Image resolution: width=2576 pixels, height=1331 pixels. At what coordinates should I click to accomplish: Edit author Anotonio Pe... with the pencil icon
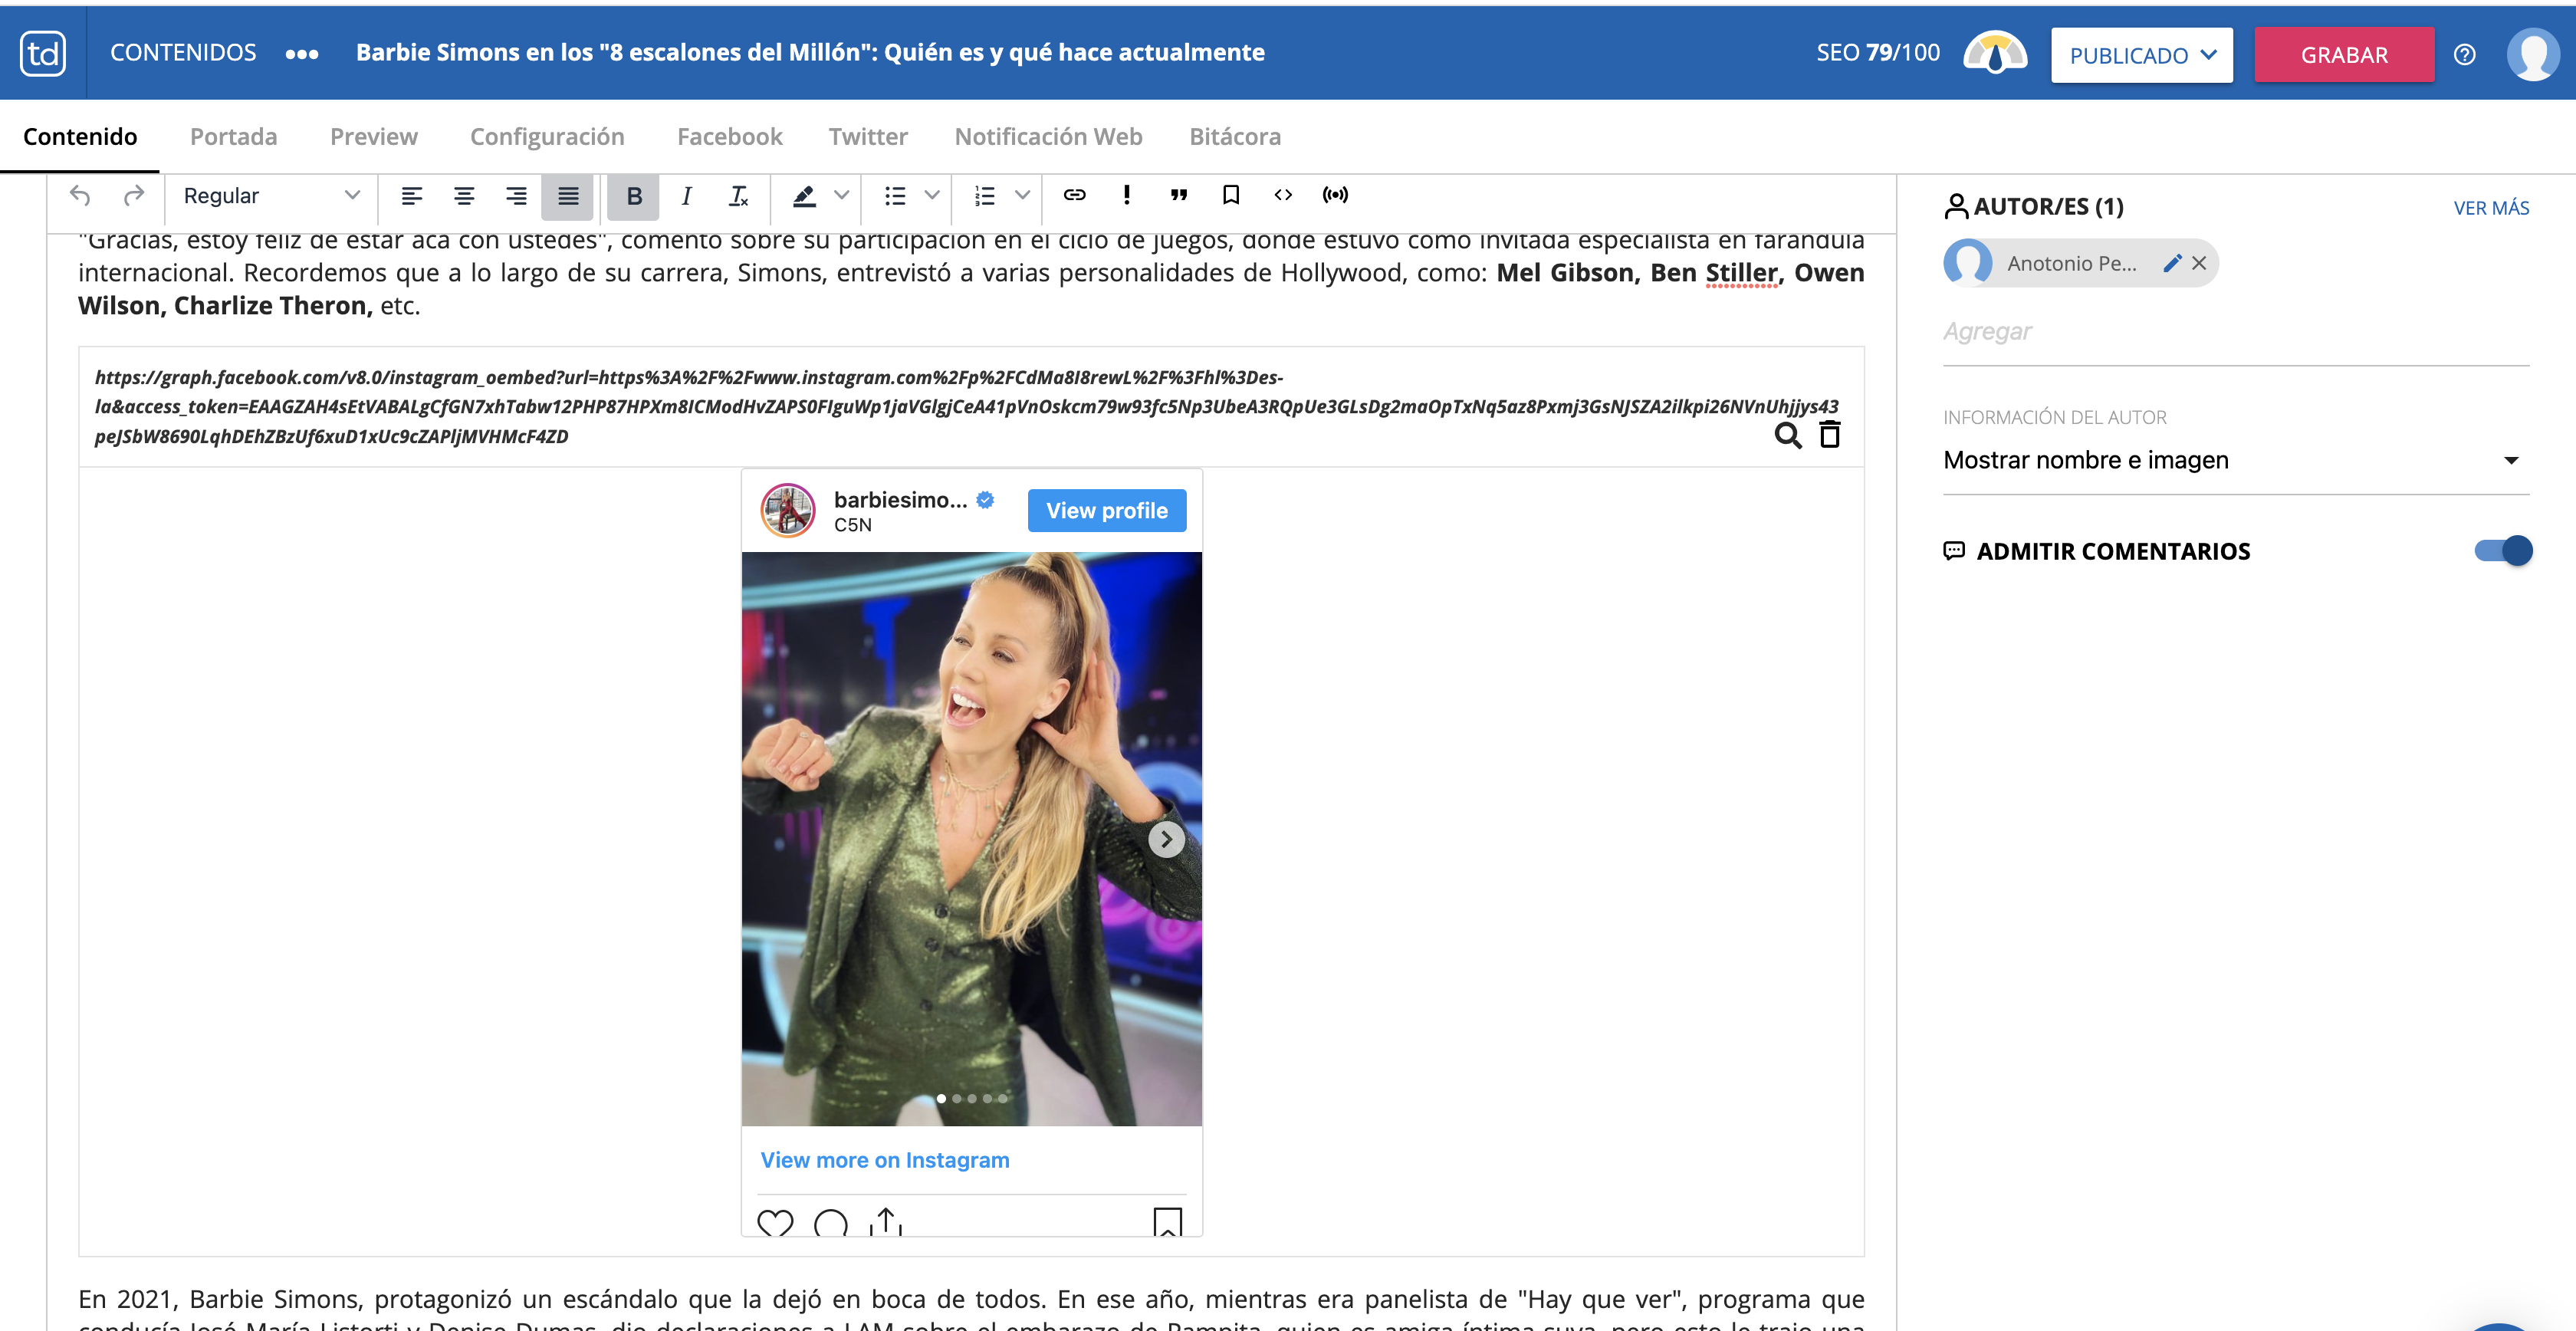(x=2171, y=263)
